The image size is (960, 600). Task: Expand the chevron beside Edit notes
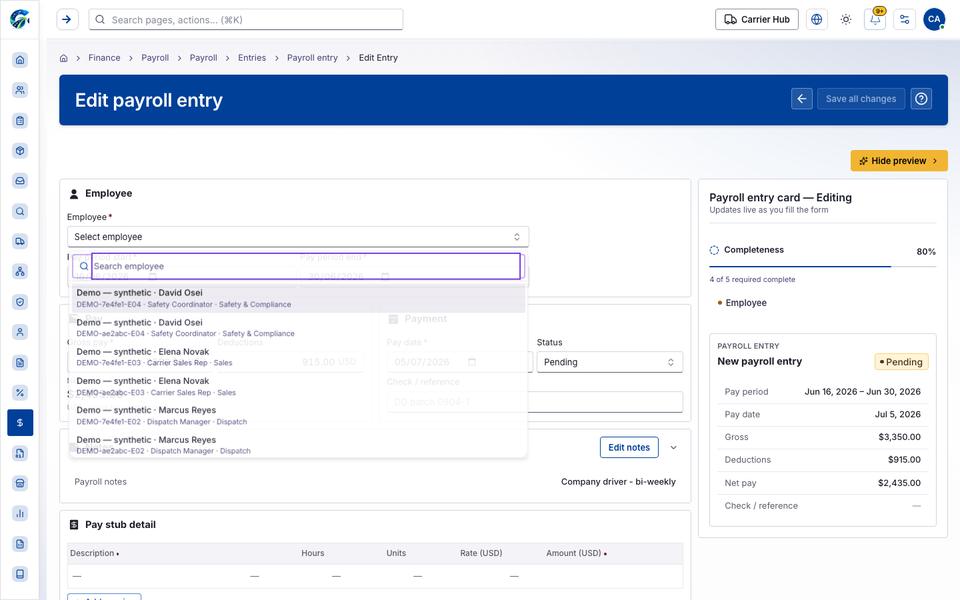coord(673,448)
